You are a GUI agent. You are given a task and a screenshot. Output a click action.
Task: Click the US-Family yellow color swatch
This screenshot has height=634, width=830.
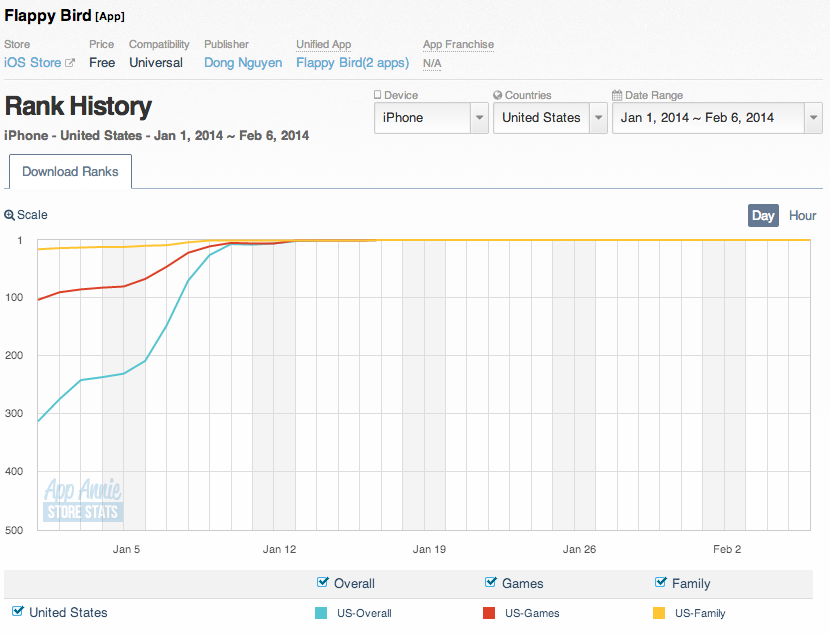pyautogui.click(x=659, y=613)
